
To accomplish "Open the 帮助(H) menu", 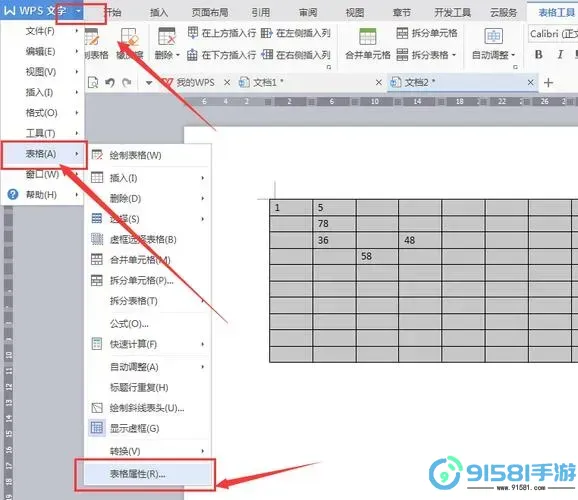I will pos(42,194).
